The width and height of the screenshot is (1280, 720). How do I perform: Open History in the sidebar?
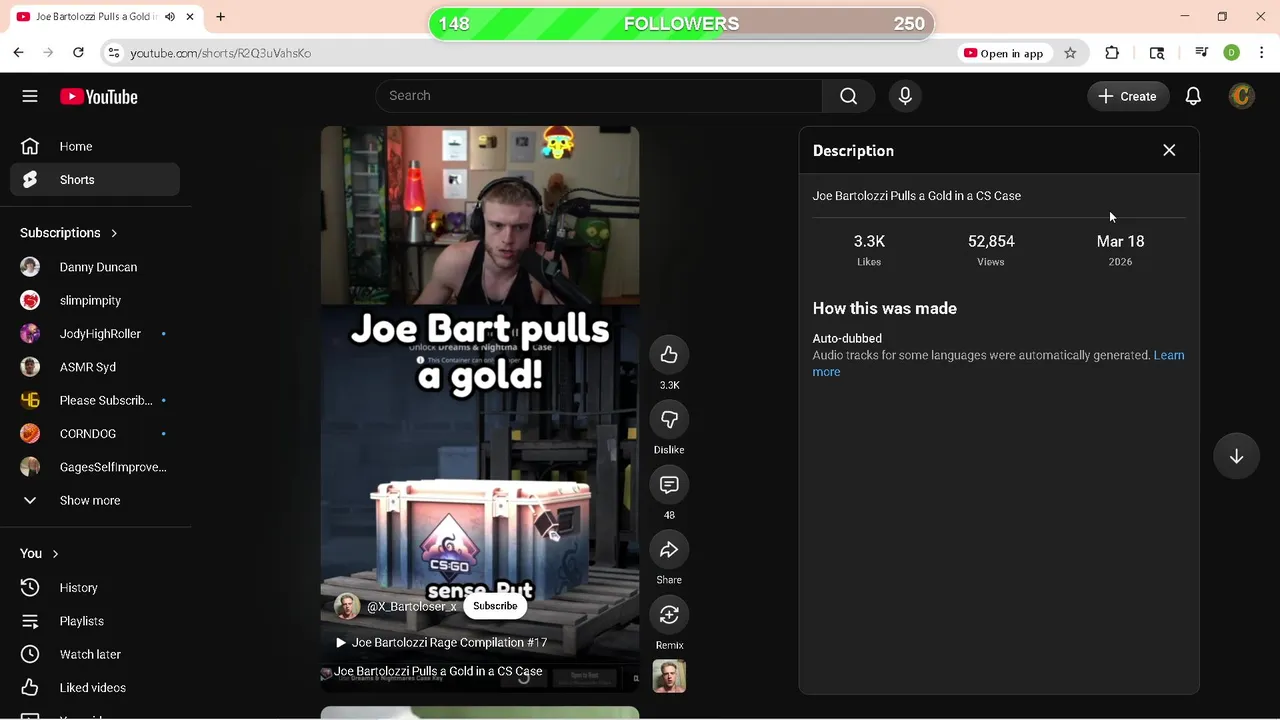pos(95,588)
